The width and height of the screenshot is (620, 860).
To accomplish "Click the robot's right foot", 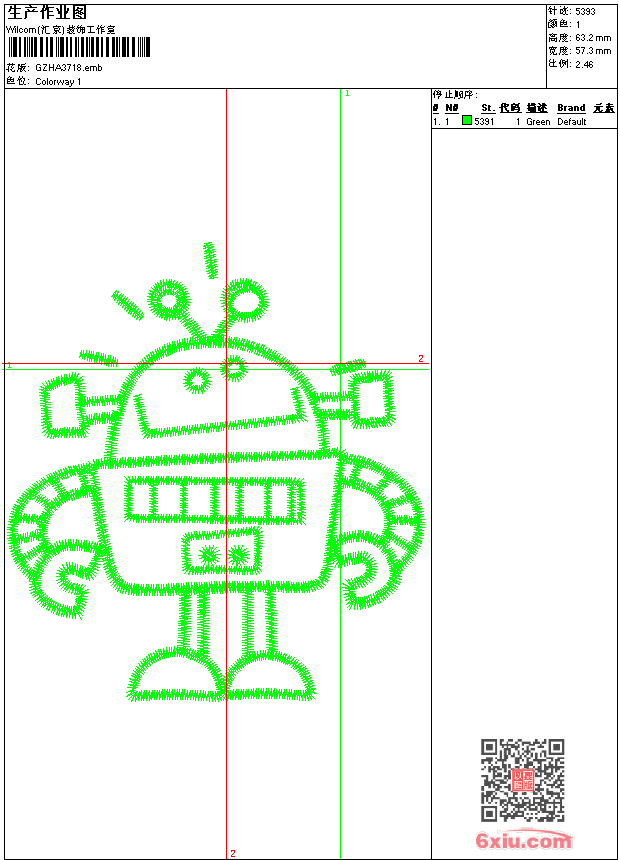I will coord(272,678).
